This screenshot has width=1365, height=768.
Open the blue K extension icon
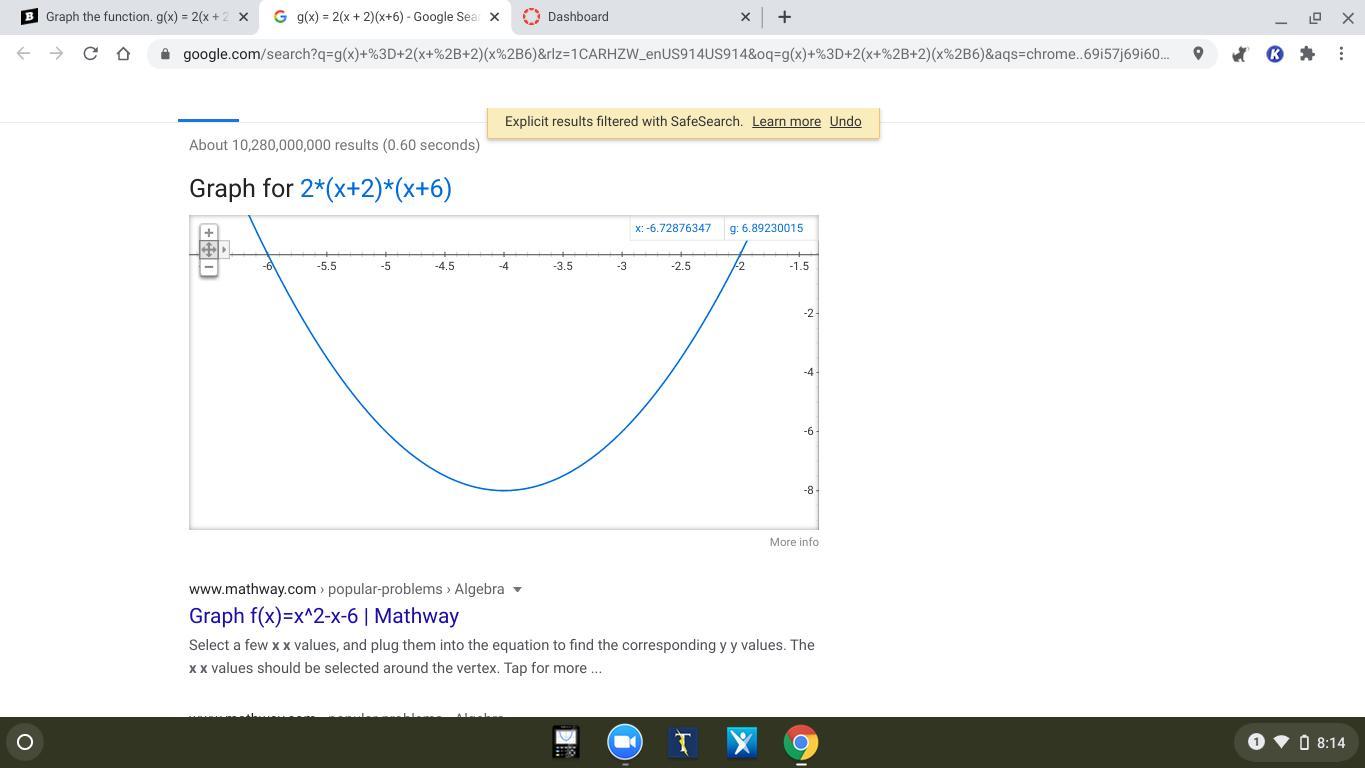[x=1274, y=54]
